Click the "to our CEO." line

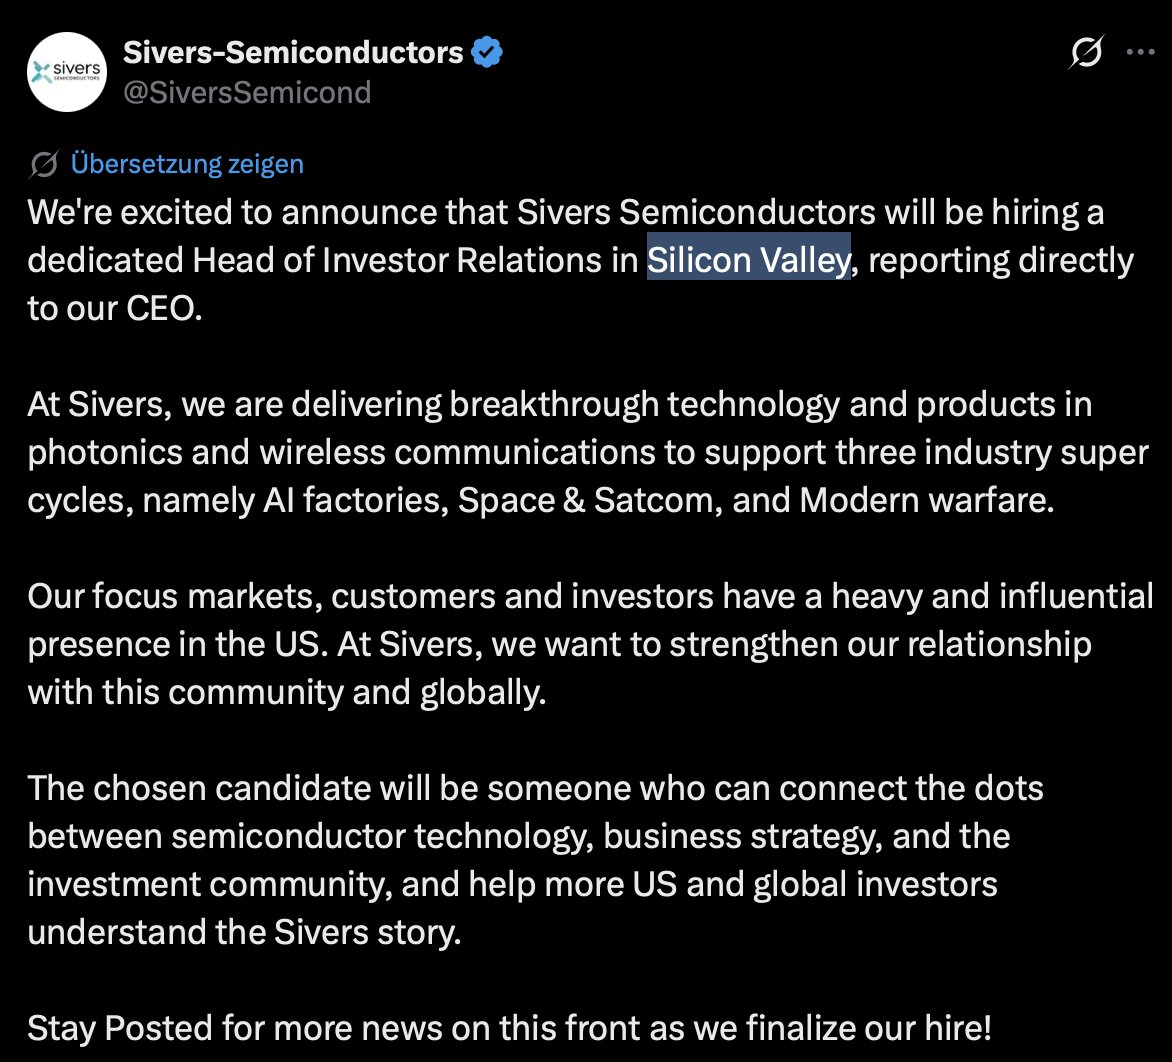(x=115, y=308)
